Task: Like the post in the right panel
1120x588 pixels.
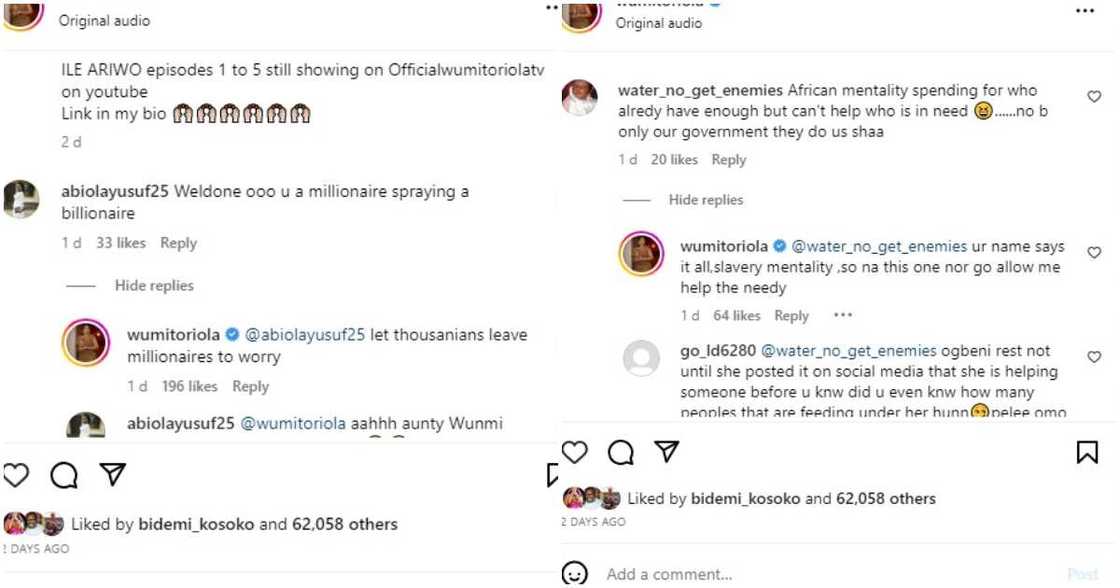Action: [x=575, y=452]
